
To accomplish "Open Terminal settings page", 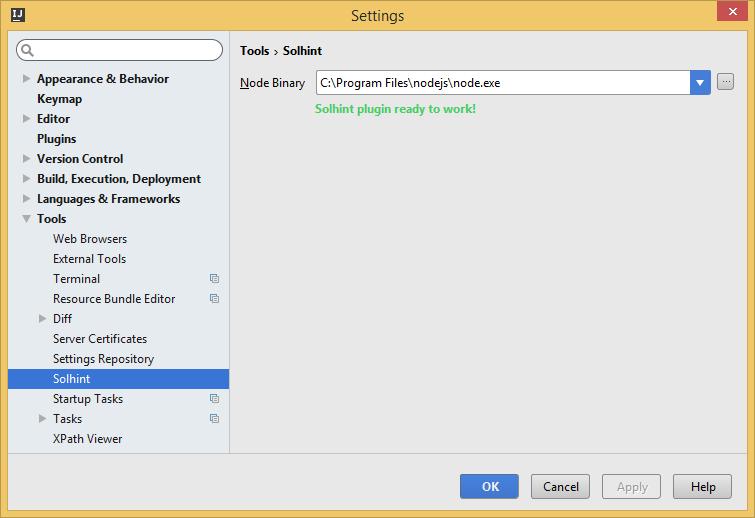I will point(77,279).
